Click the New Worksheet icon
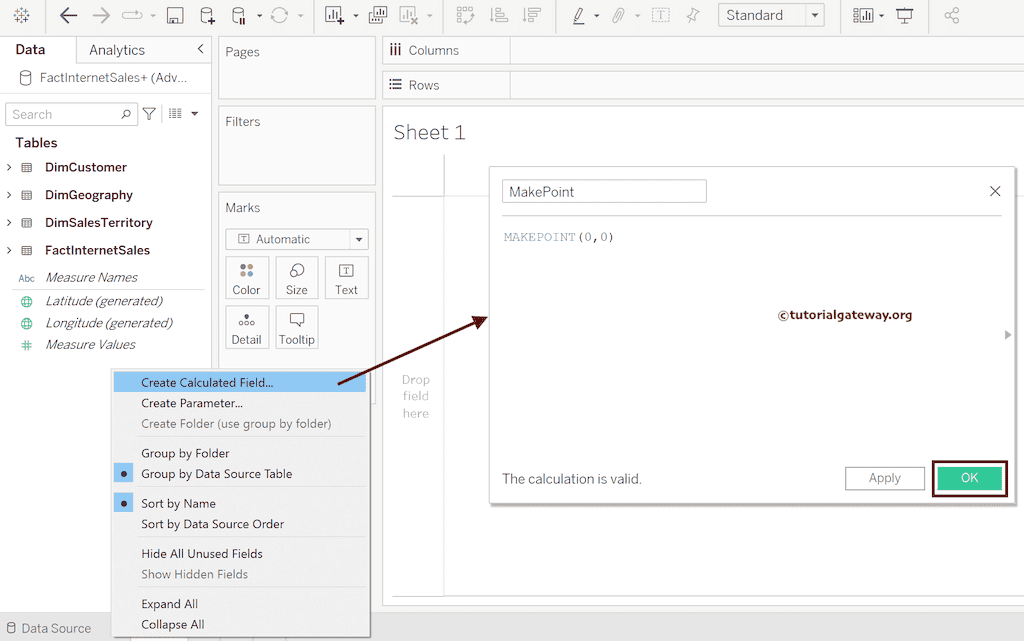The height and width of the screenshot is (641, 1024). pos(334,15)
